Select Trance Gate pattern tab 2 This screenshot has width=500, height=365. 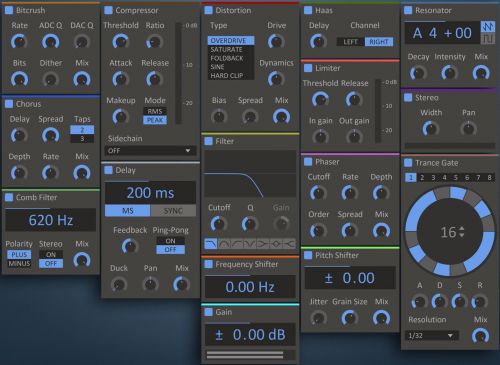click(x=422, y=177)
